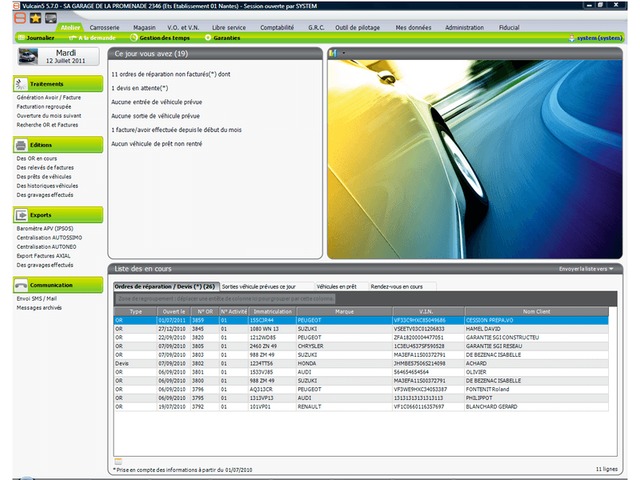Click the Génération Avoir / Facture link
The width and height of the screenshot is (640, 480).
(x=49, y=97)
